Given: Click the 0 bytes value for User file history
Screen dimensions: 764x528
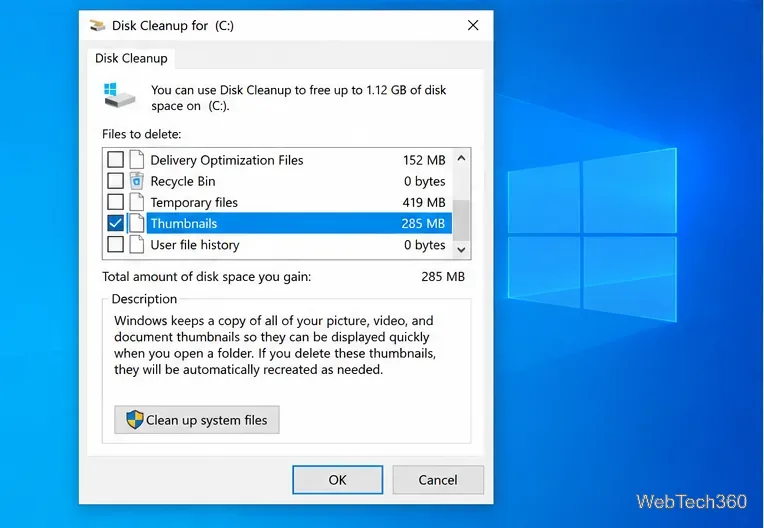Looking at the screenshot, I should point(424,245).
